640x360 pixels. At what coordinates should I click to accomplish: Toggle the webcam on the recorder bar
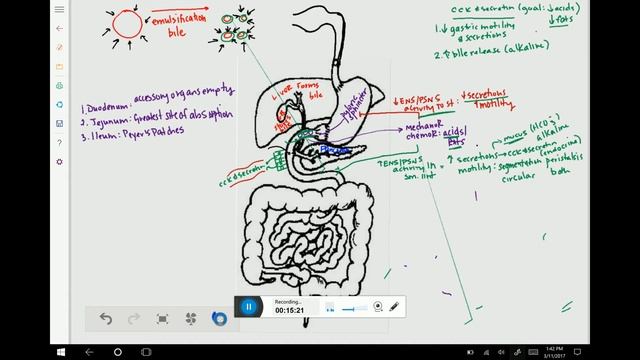click(378, 307)
